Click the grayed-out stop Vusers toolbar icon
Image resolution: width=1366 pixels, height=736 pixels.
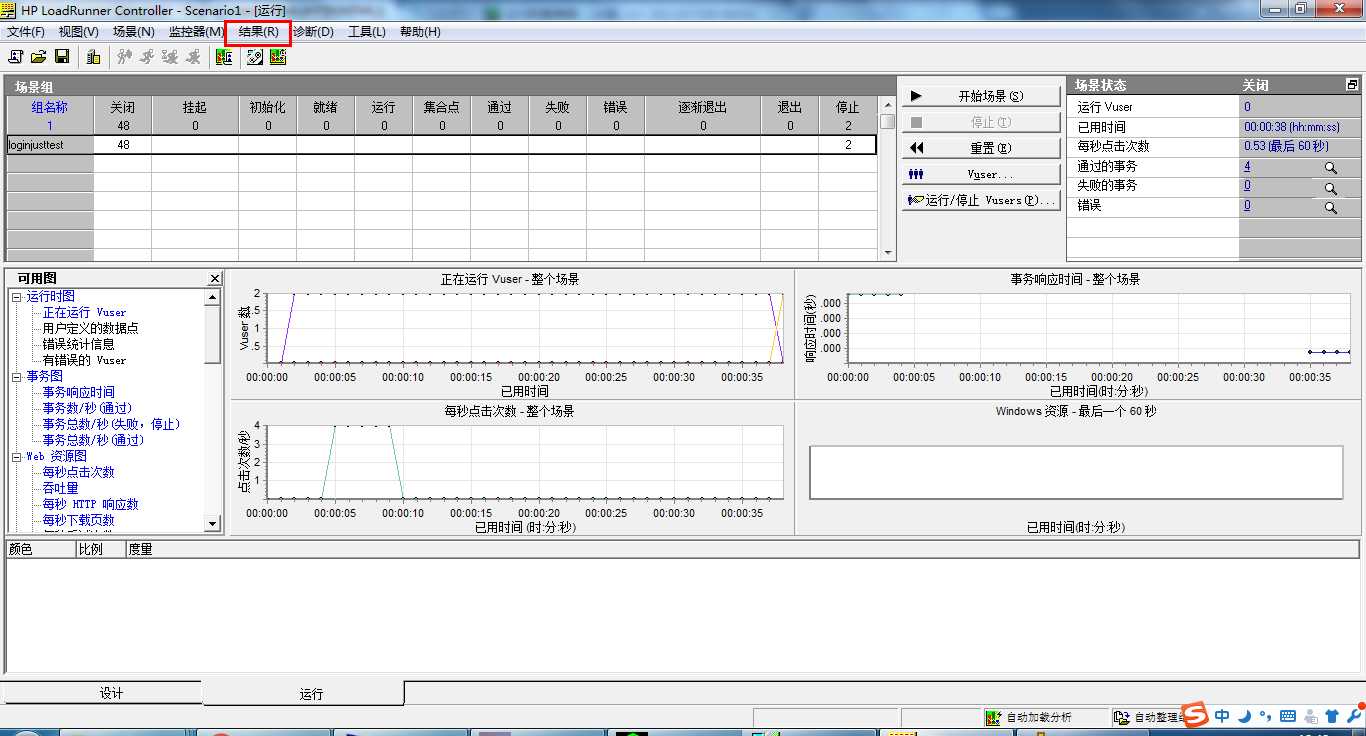coord(193,57)
